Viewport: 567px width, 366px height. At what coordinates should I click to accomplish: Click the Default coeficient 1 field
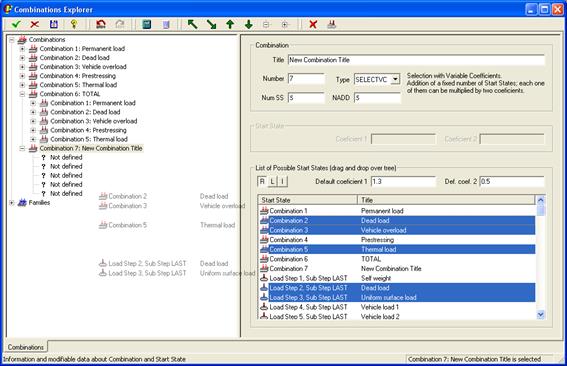(403, 181)
